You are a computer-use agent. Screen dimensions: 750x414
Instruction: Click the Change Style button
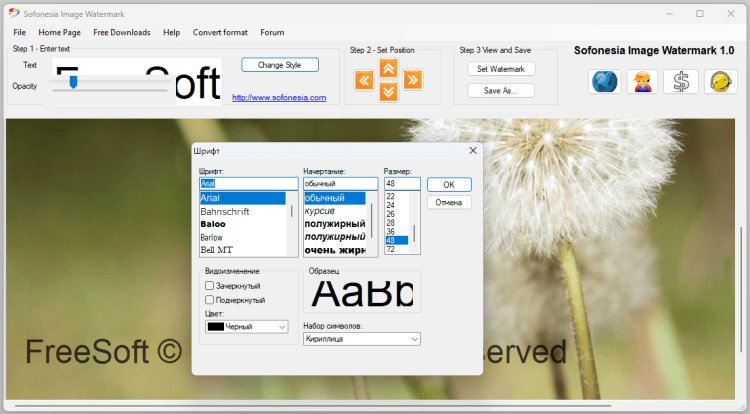click(x=280, y=65)
